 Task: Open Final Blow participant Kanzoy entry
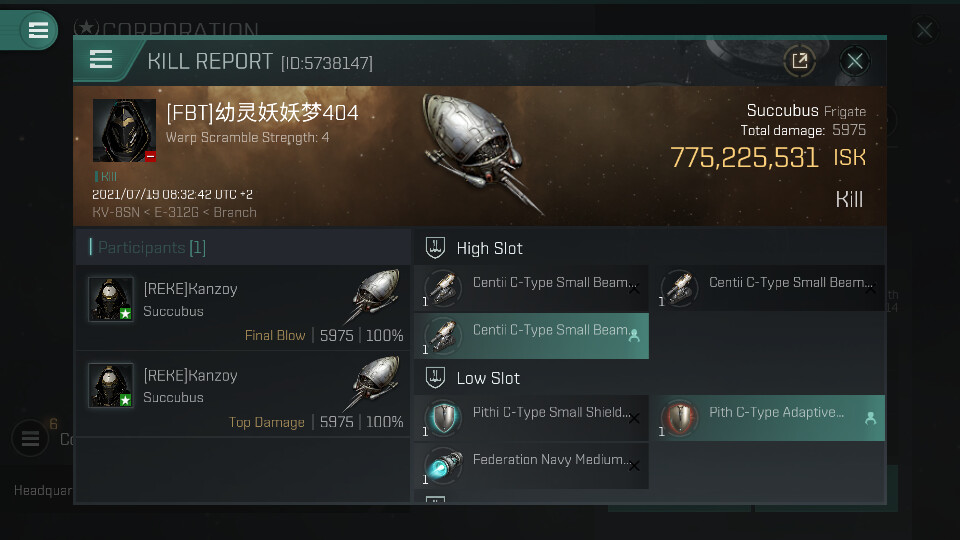coord(243,308)
